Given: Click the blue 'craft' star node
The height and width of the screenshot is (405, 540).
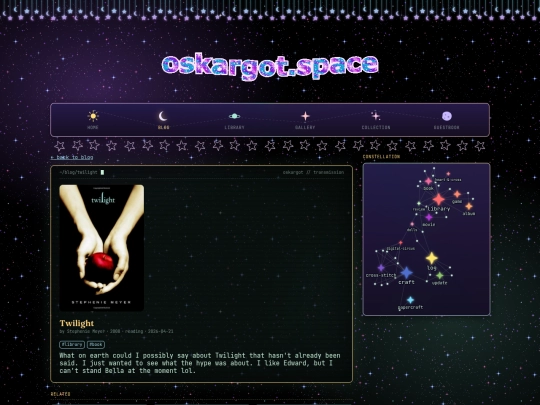Looking at the screenshot, I should click(x=407, y=272).
